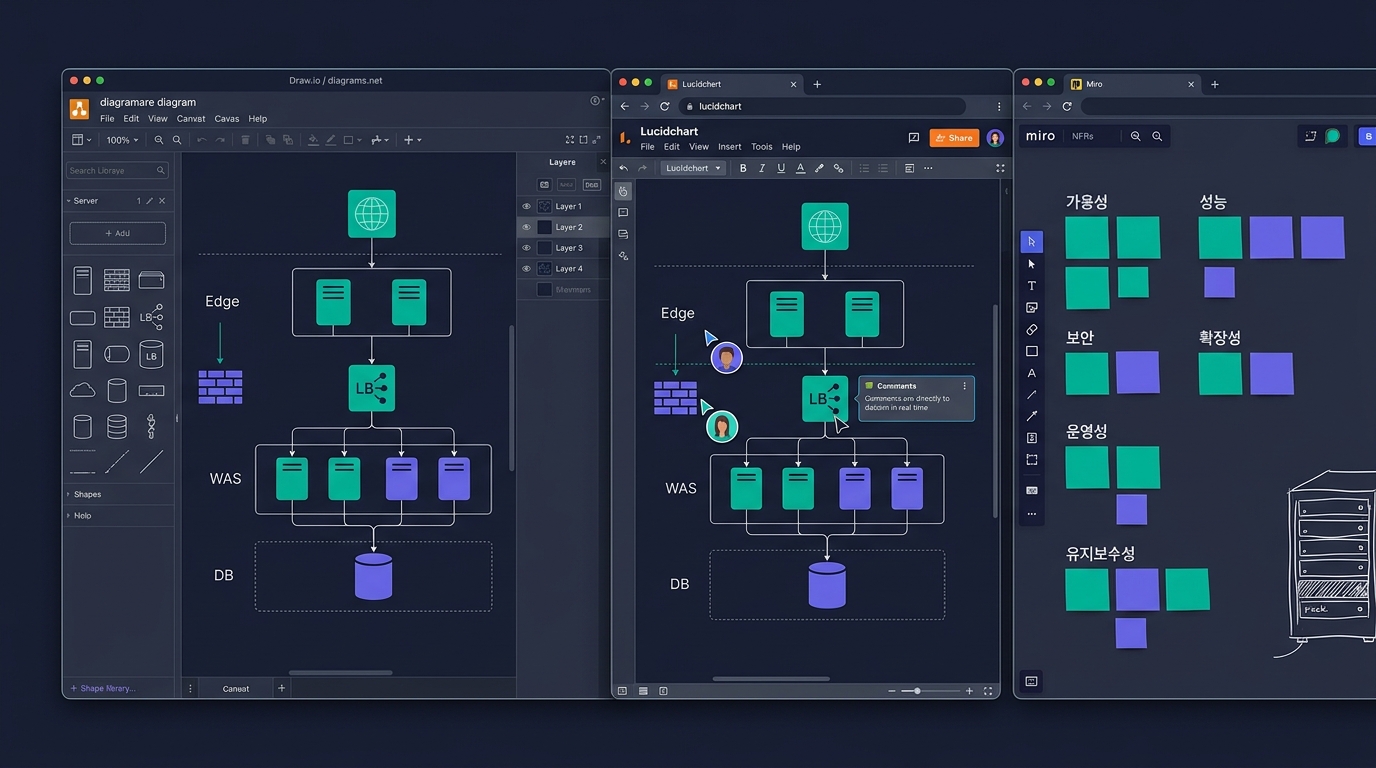Select purple sticky note under 확장성
The image size is (1376, 768).
(x=1271, y=373)
